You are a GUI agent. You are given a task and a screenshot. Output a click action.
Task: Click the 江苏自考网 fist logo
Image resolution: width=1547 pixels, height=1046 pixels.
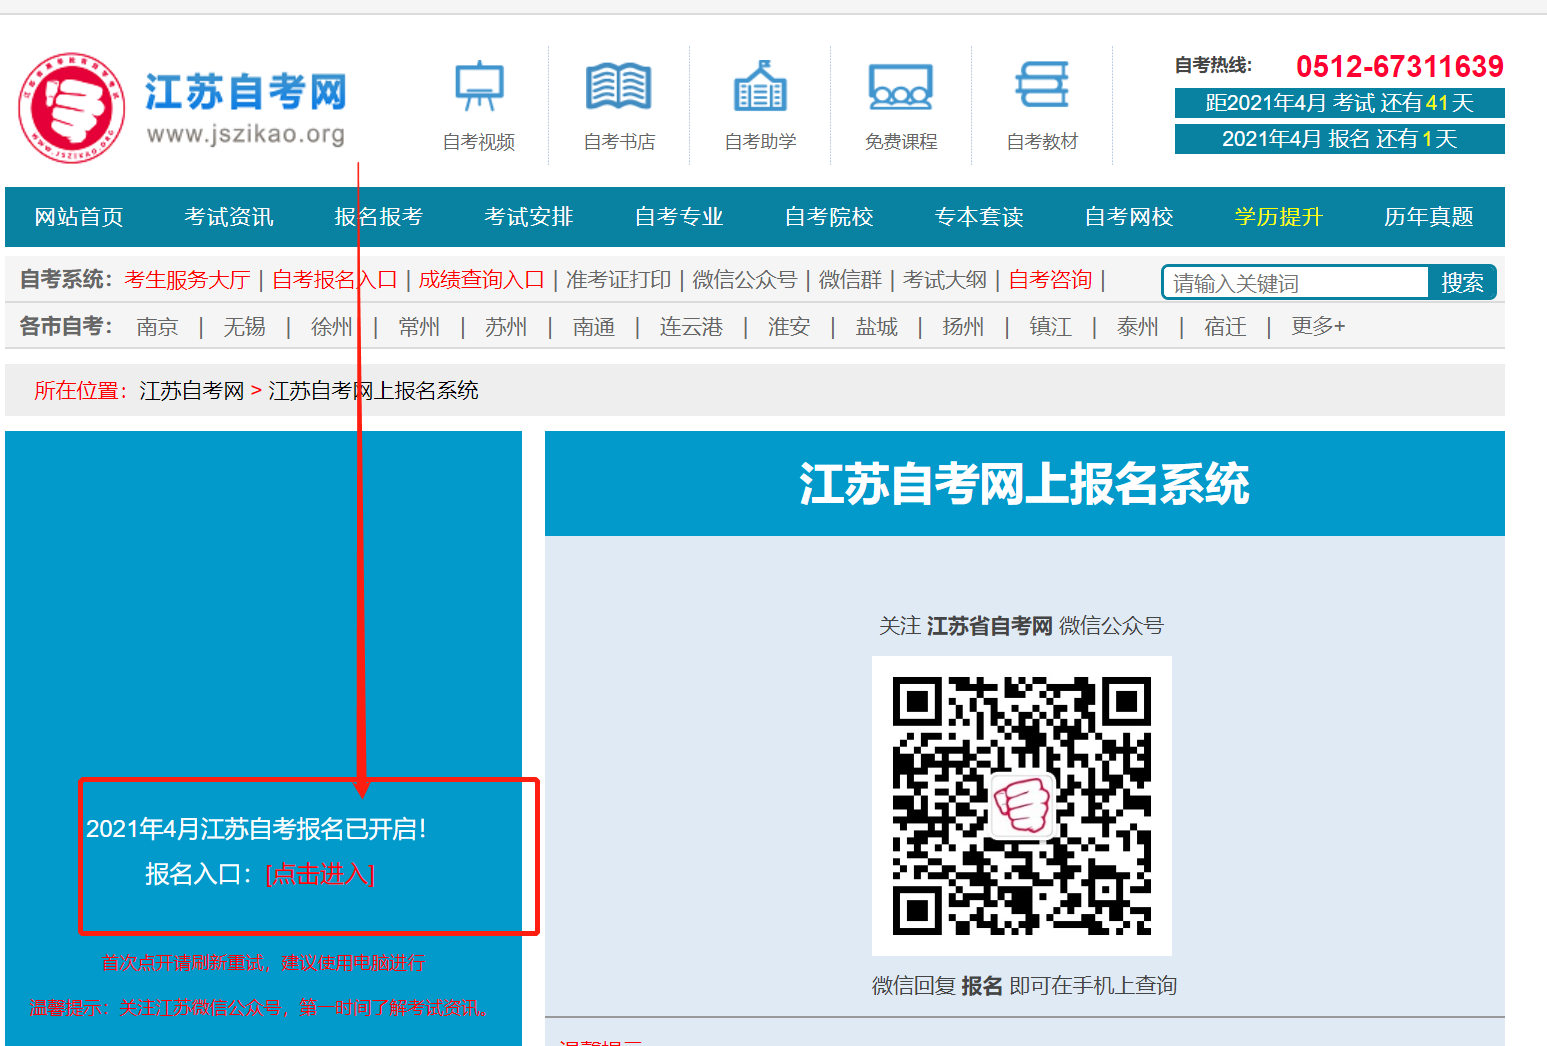click(72, 107)
